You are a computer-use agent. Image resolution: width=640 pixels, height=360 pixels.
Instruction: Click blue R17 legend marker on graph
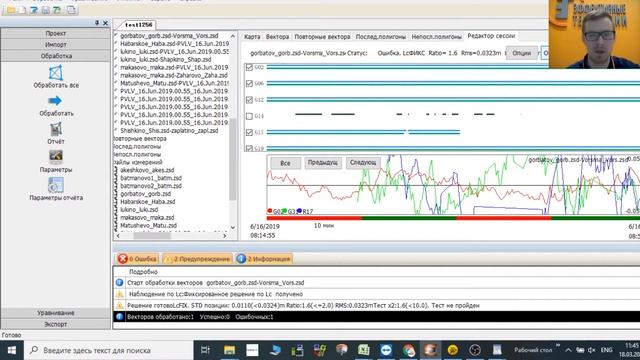[x=299, y=211]
